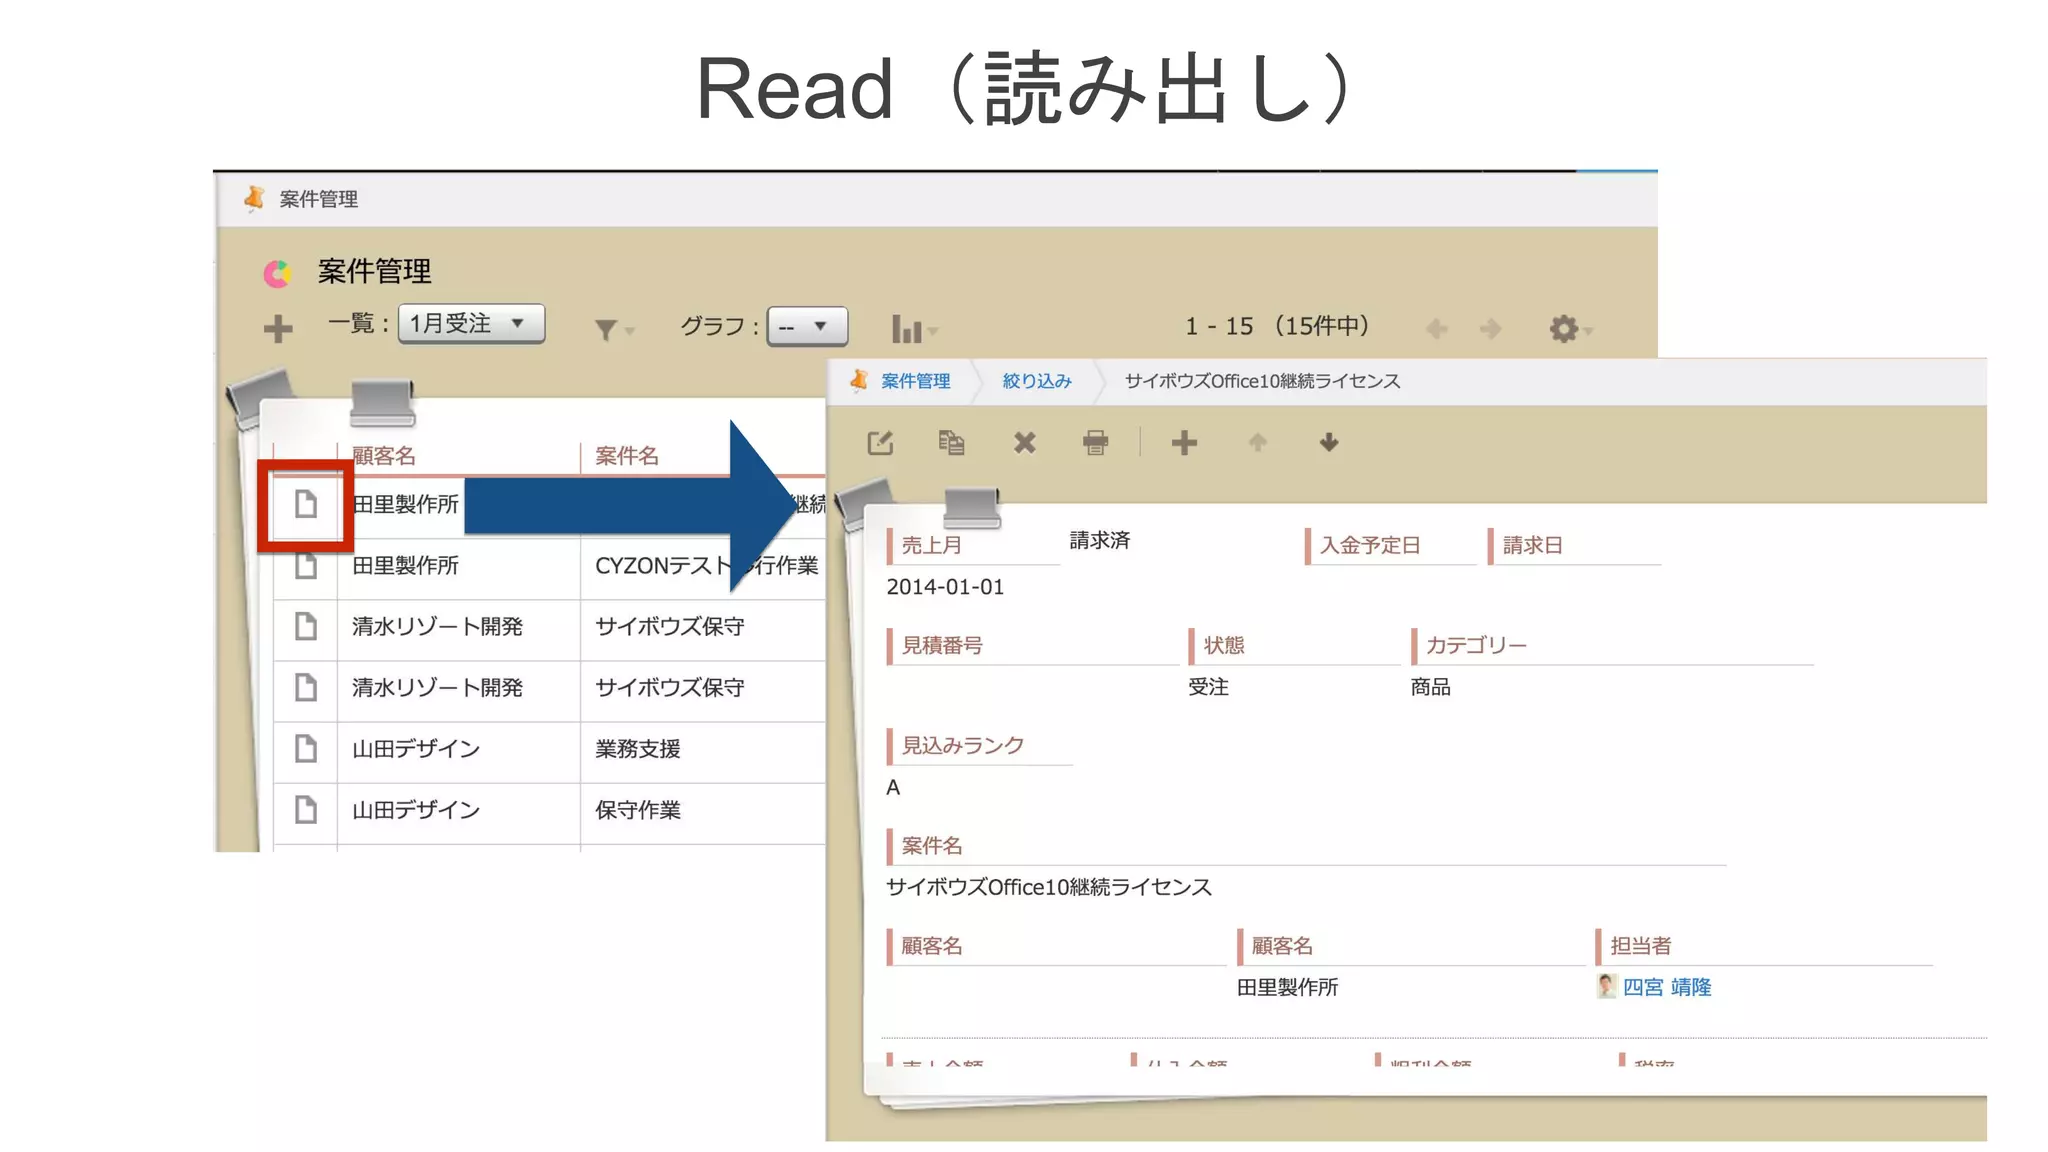The width and height of the screenshot is (2048, 1152).
Task: Click the add record plus icon in list view
Action: (278, 328)
